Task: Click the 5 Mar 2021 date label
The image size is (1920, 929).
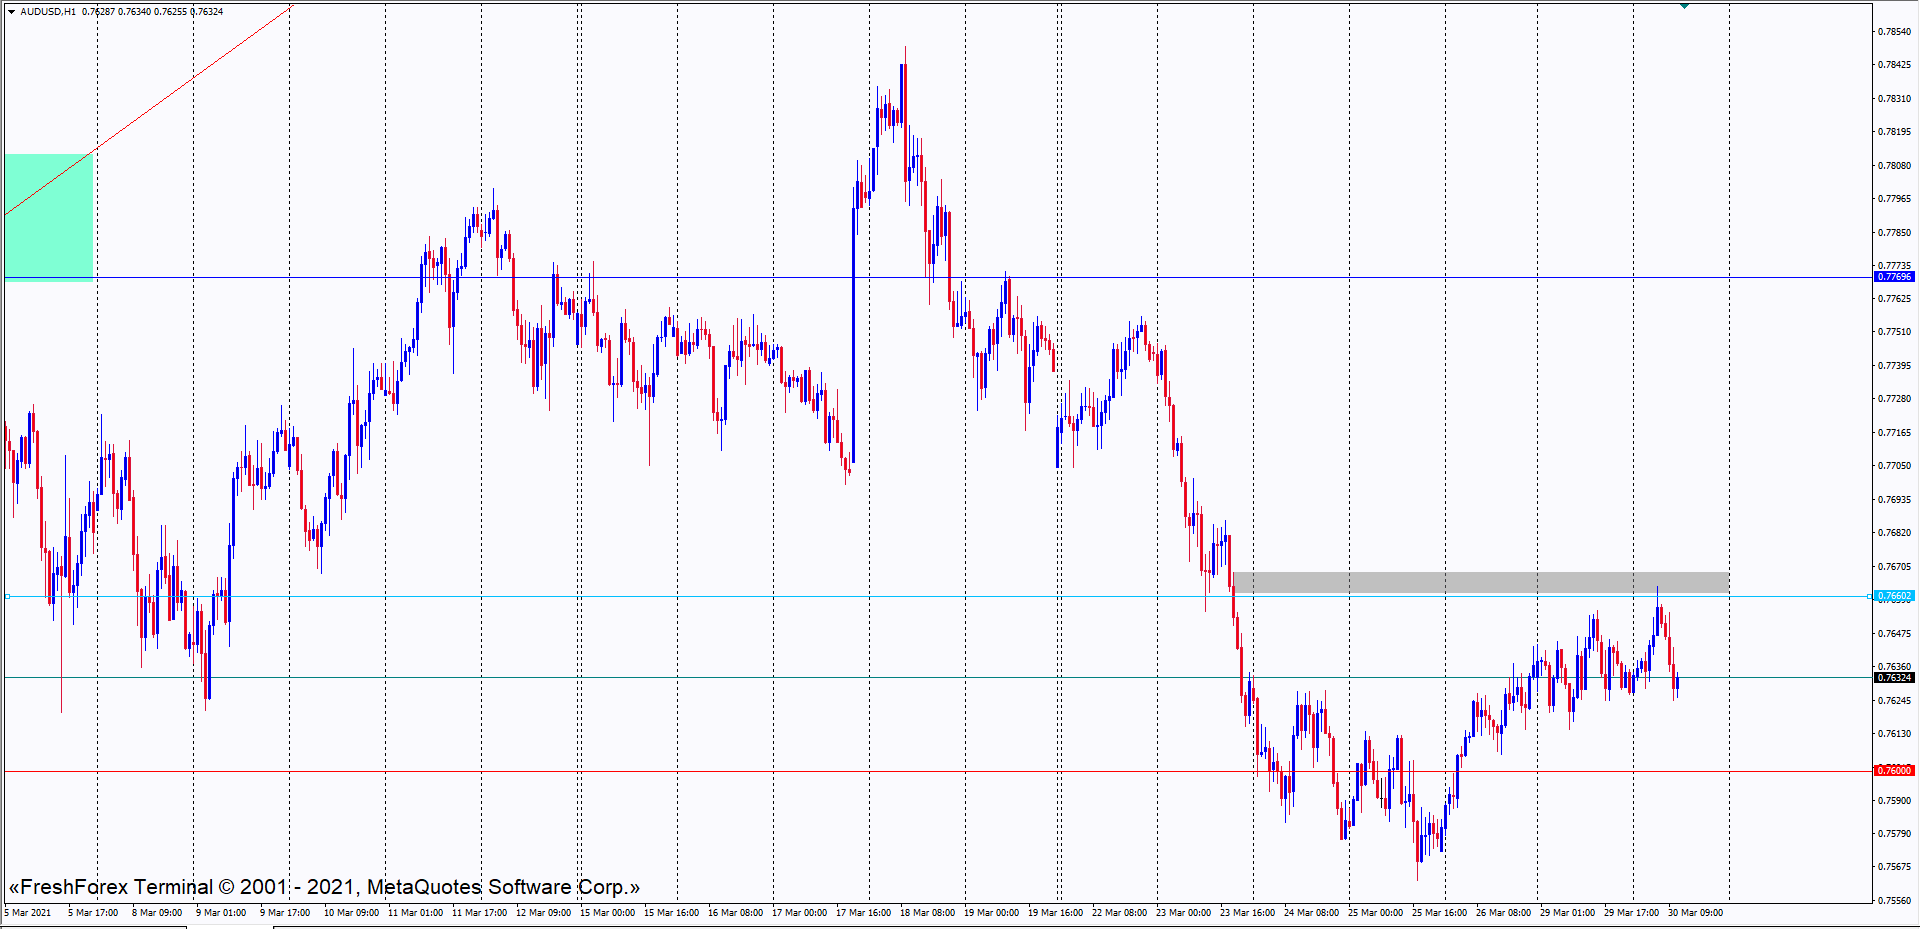Action: tap(28, 913)
